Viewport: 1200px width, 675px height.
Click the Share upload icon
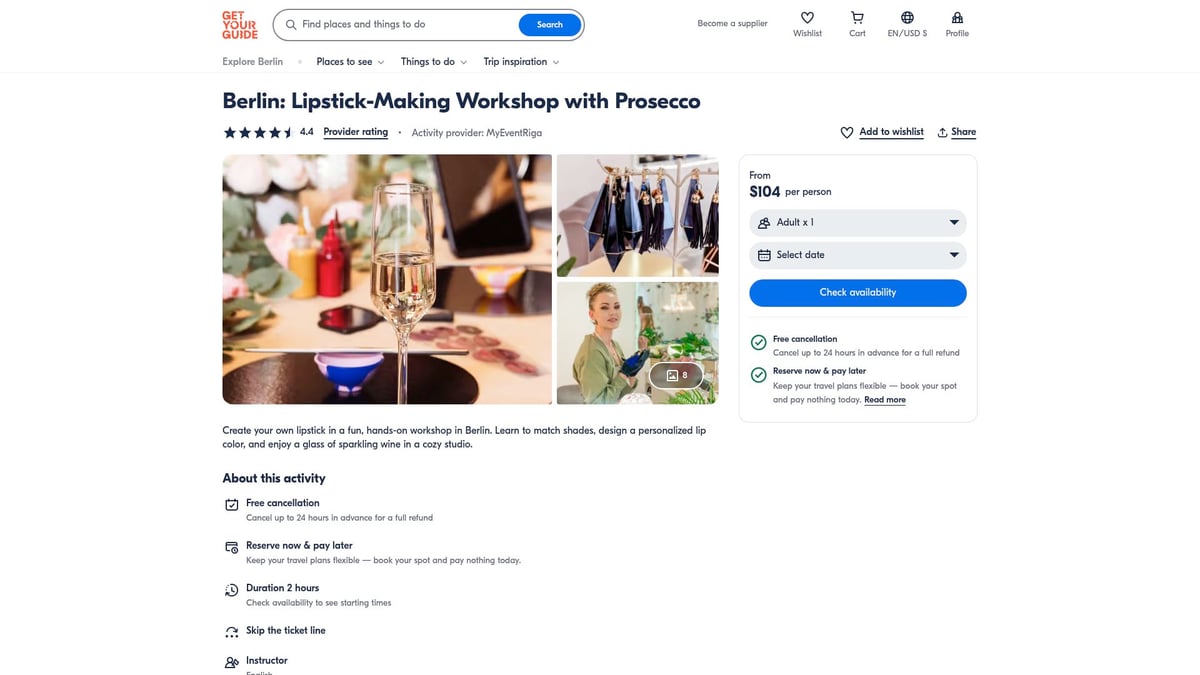(x=942, y=132)
